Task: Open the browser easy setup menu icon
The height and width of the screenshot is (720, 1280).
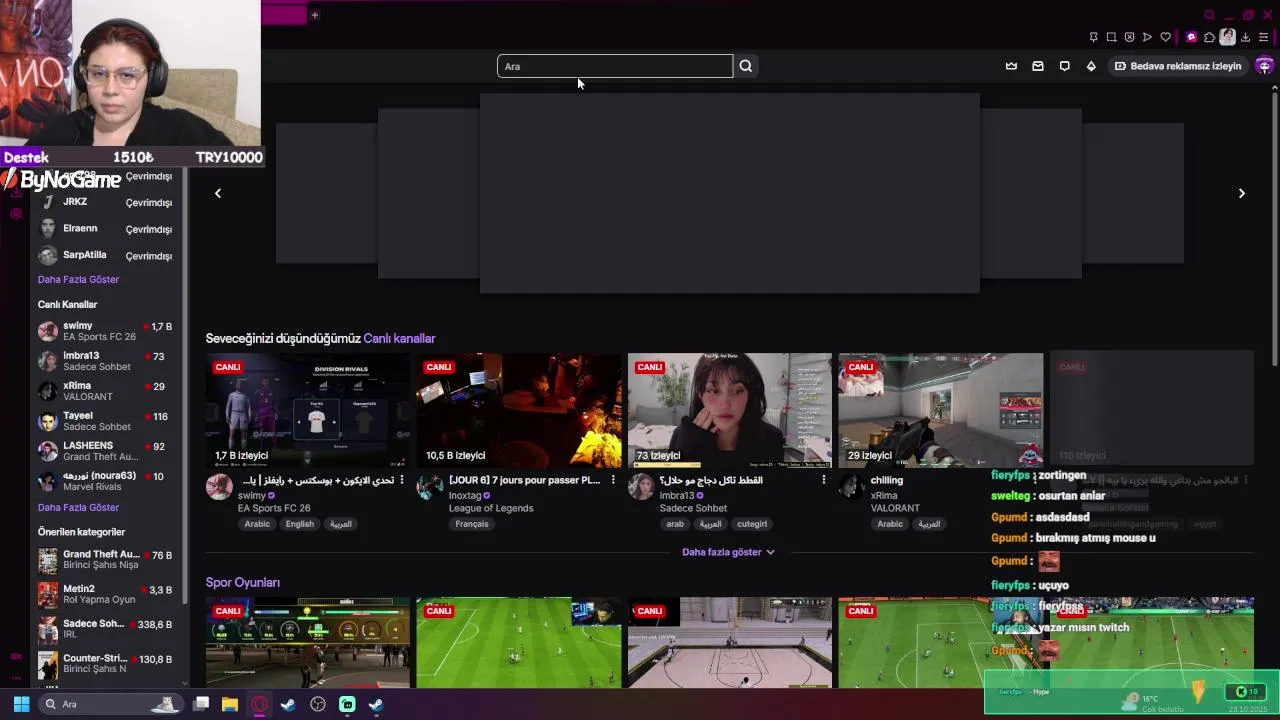Action: pyautogui.click(x=1263, y=37)
